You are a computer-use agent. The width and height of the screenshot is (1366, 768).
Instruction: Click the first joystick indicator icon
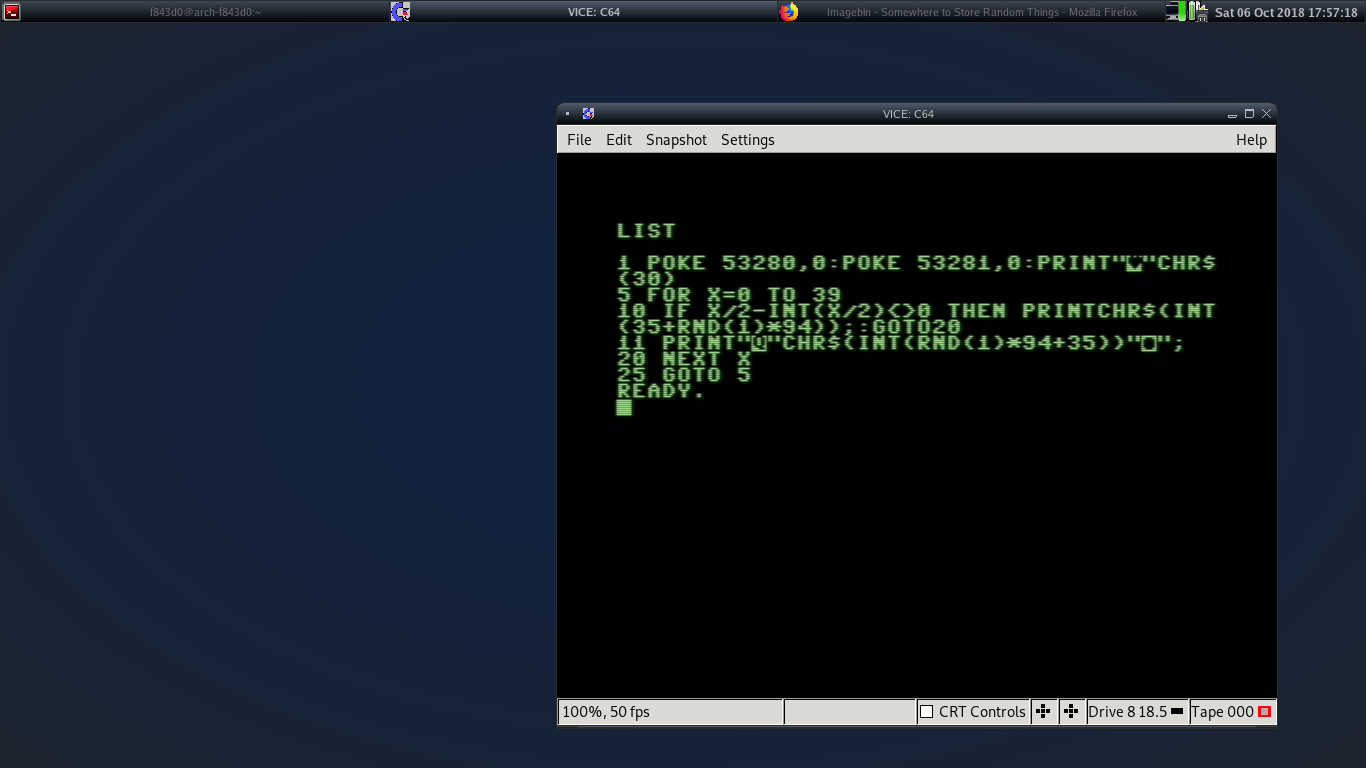click(x=1044, y=712)
